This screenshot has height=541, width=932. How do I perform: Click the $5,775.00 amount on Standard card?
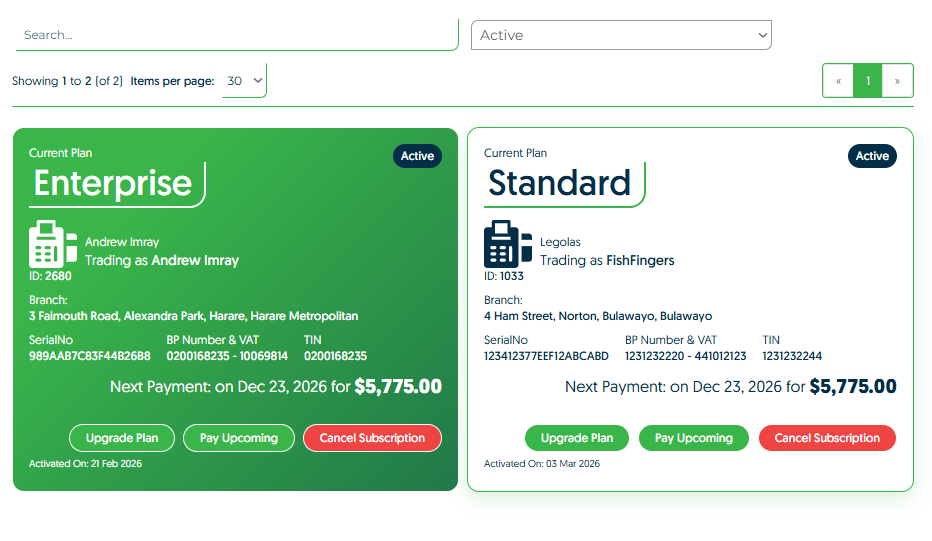pos(852,387)
